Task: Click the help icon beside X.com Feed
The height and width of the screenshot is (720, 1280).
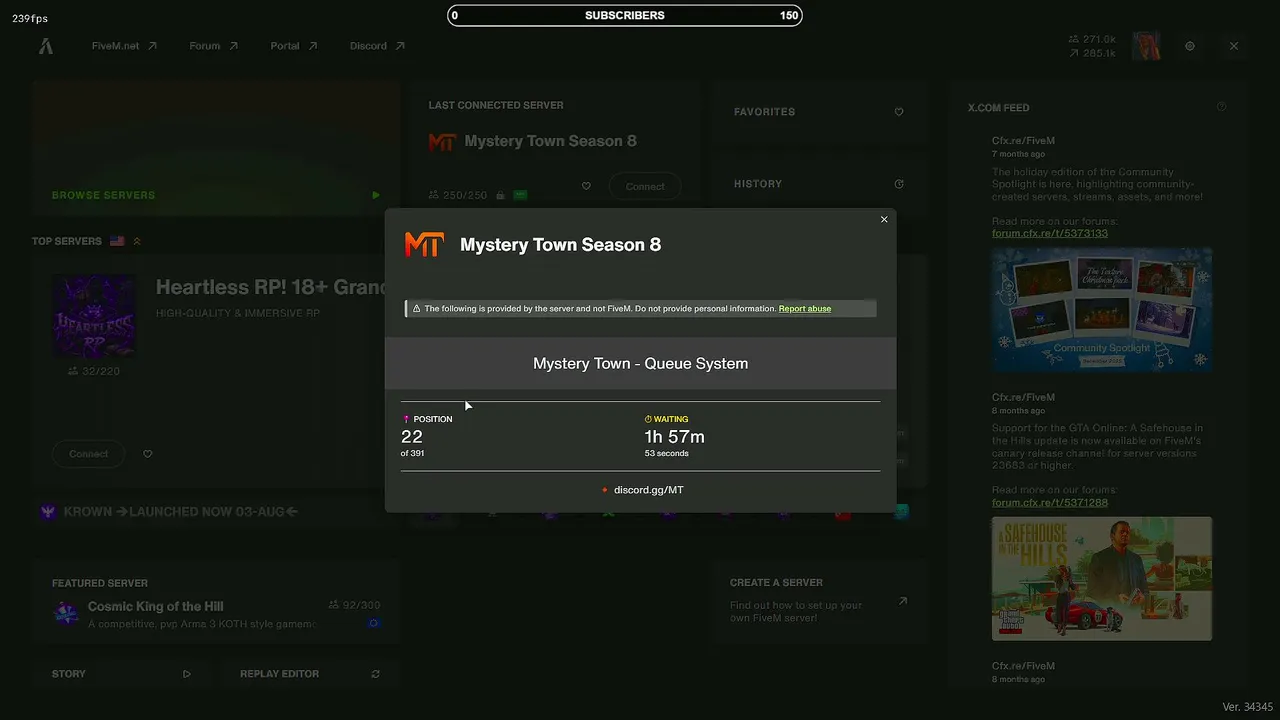Action: click(1221, 107)
